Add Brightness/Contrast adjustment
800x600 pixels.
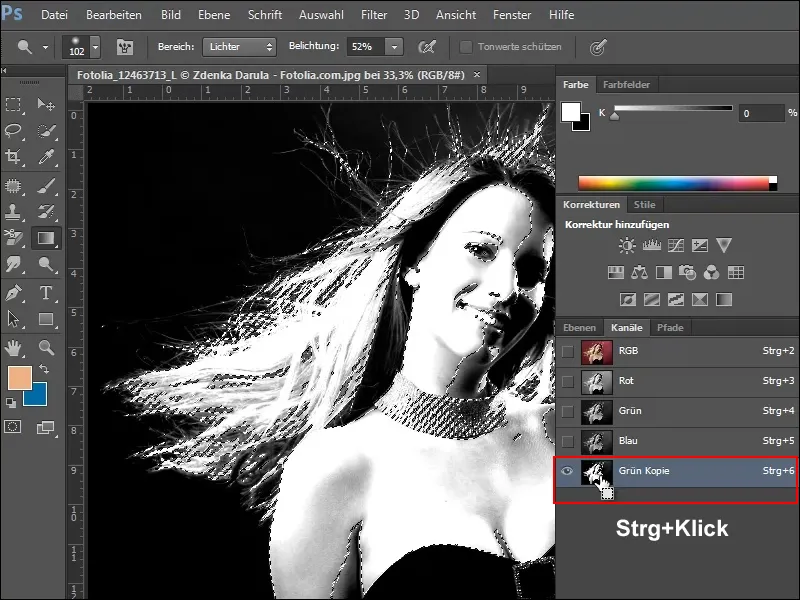coord(627,246)
